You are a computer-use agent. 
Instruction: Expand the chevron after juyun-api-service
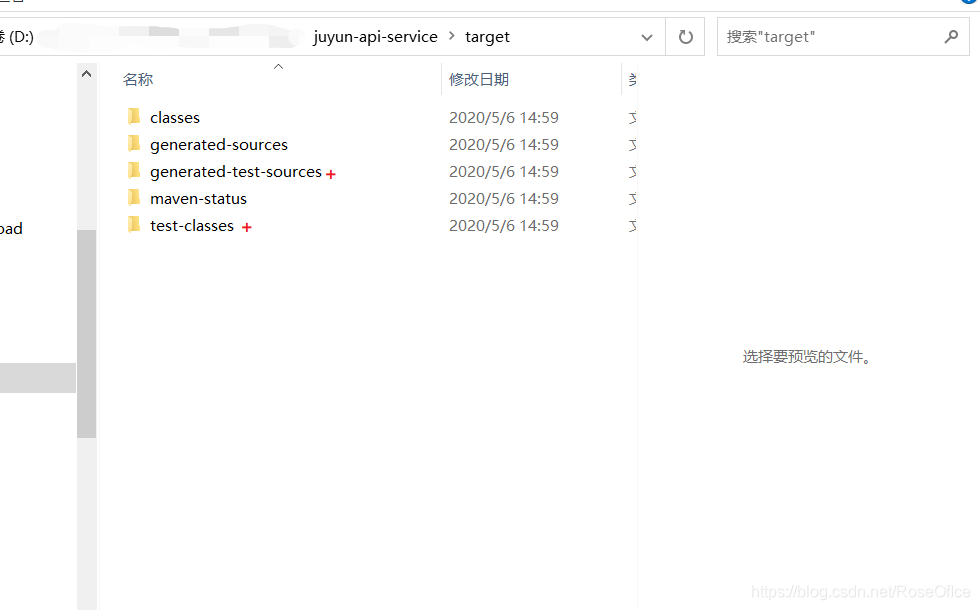click(451, 36)
